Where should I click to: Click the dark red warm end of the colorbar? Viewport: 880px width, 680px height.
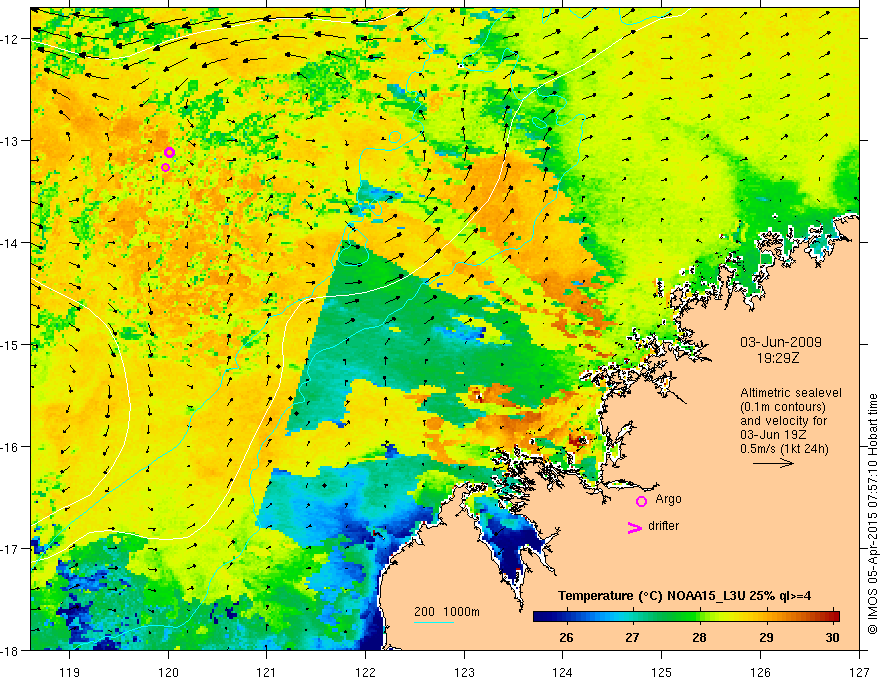833,616
